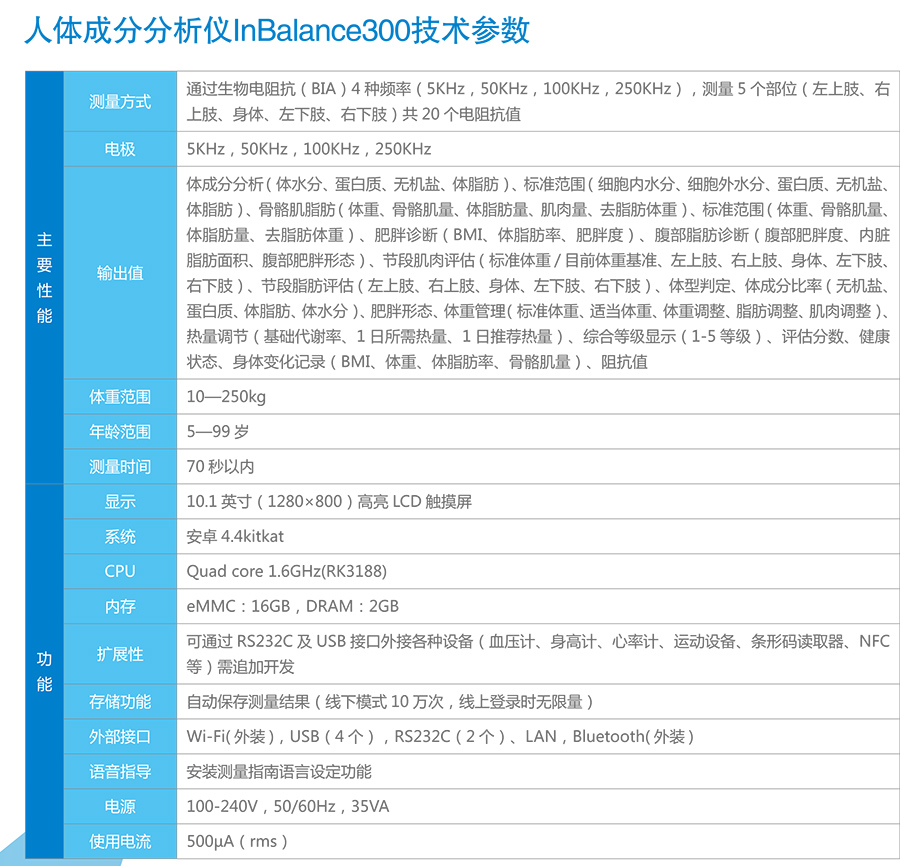Click the title 人体成分分析仪InBalance300技术参数
Image resolution: width=900 pixels, height=866 pixels.
[x=277, y=30]
